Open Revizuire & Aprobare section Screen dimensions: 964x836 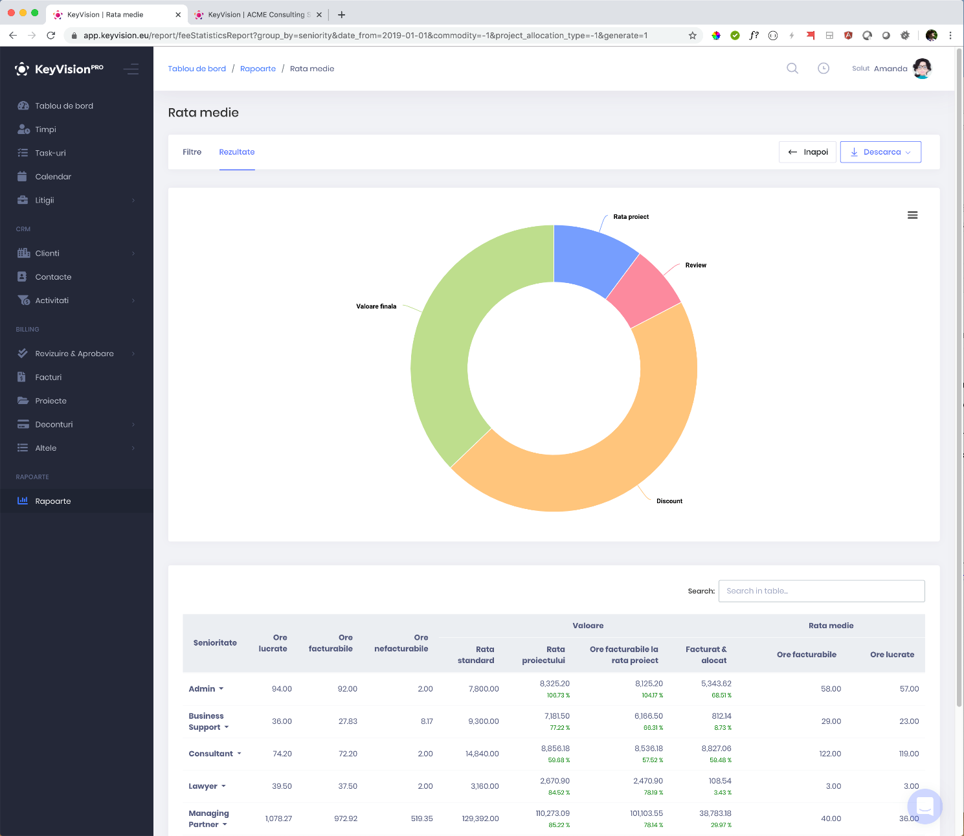pos(74,353)
